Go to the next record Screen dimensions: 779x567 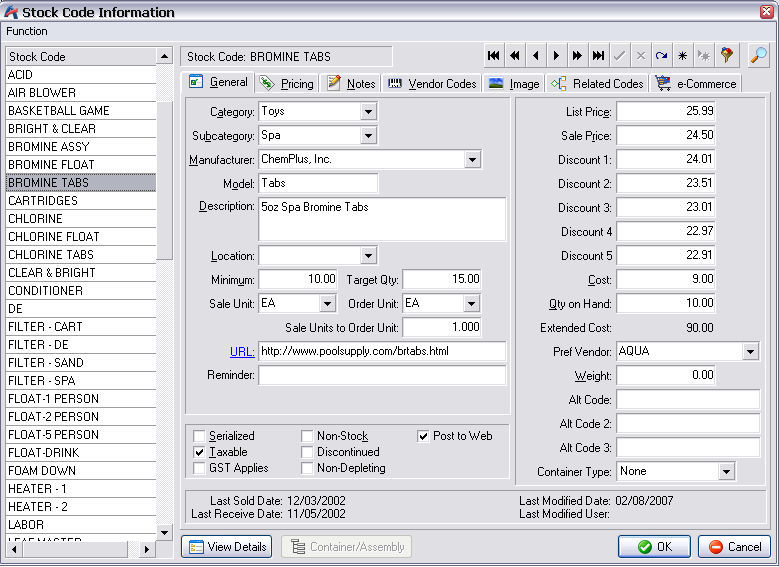[556, 56]
